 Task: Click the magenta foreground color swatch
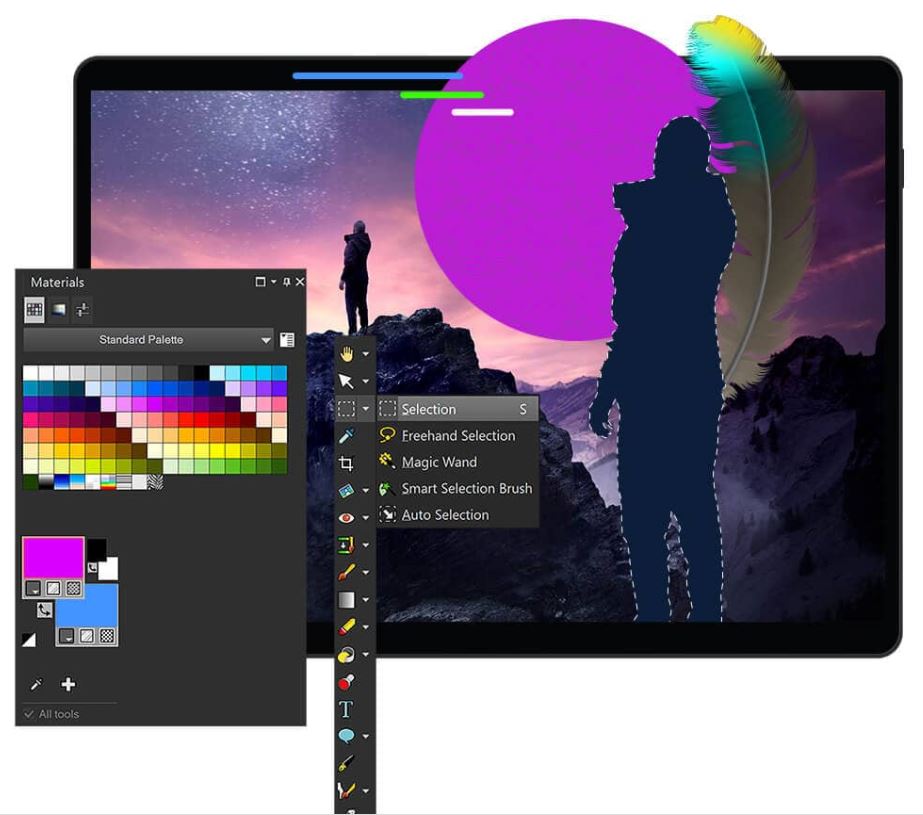point(53,557)
